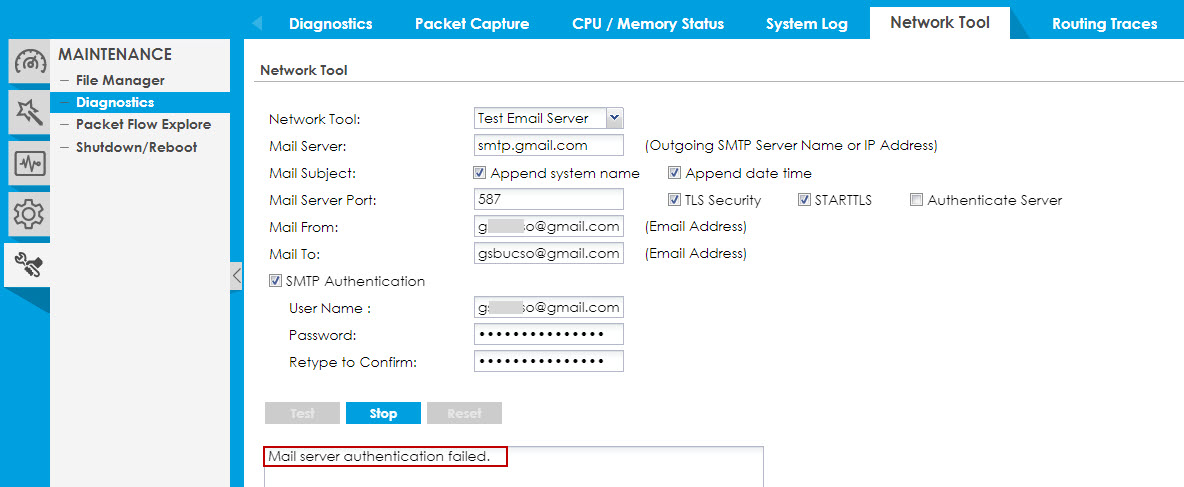1184x487 pixels.
Task: Click the Mail Server Port input field
Action: click(x=549, y=200)
